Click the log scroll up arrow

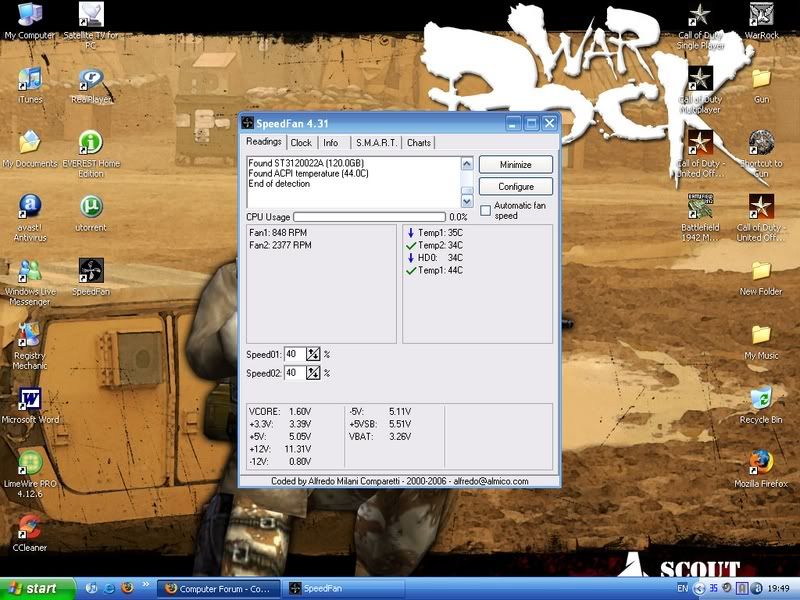(467, 163)
